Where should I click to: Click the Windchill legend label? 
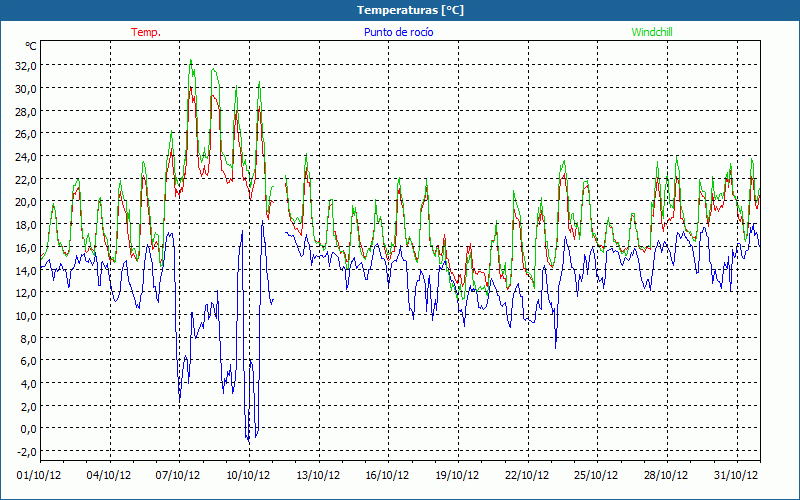point(652,32)
